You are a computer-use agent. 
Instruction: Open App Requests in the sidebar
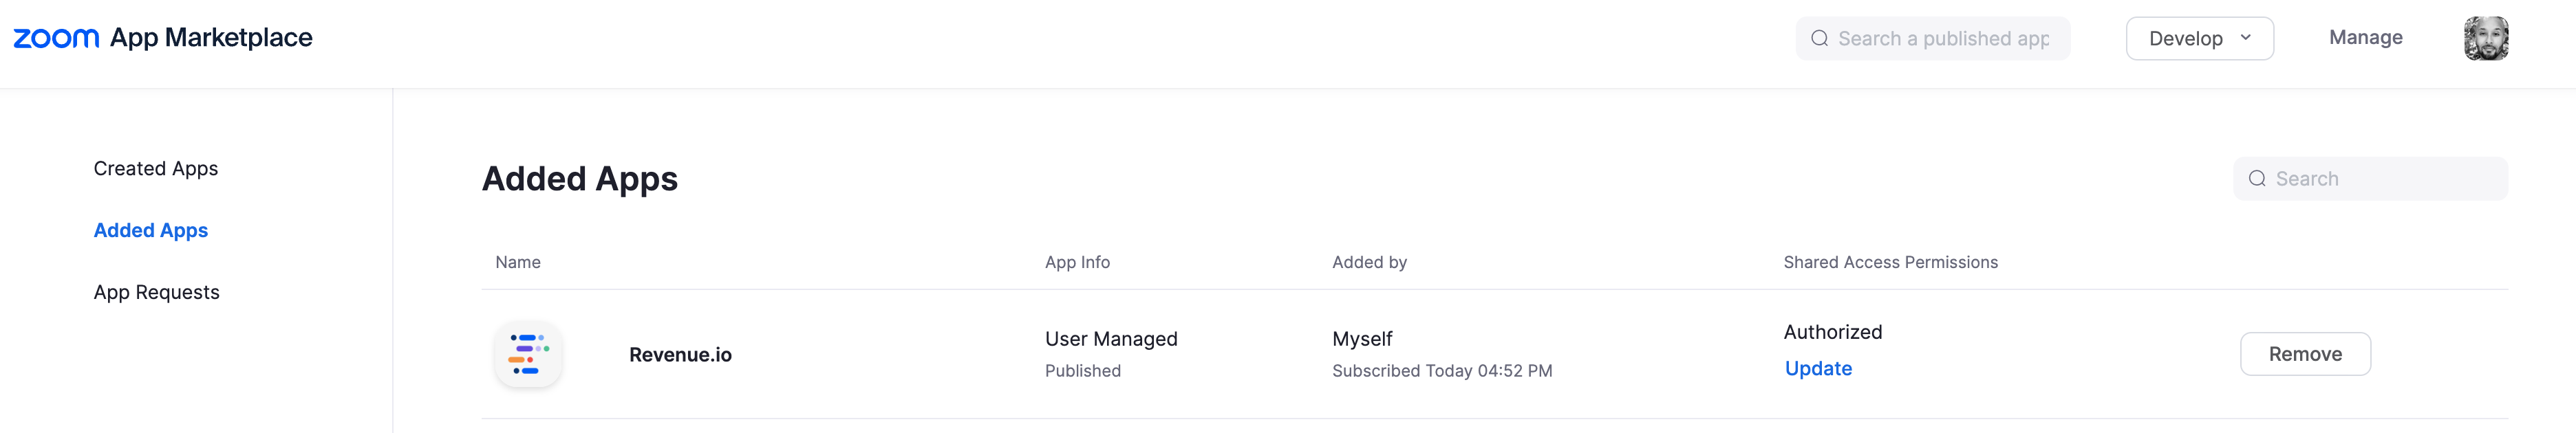(x=157, y=293)
